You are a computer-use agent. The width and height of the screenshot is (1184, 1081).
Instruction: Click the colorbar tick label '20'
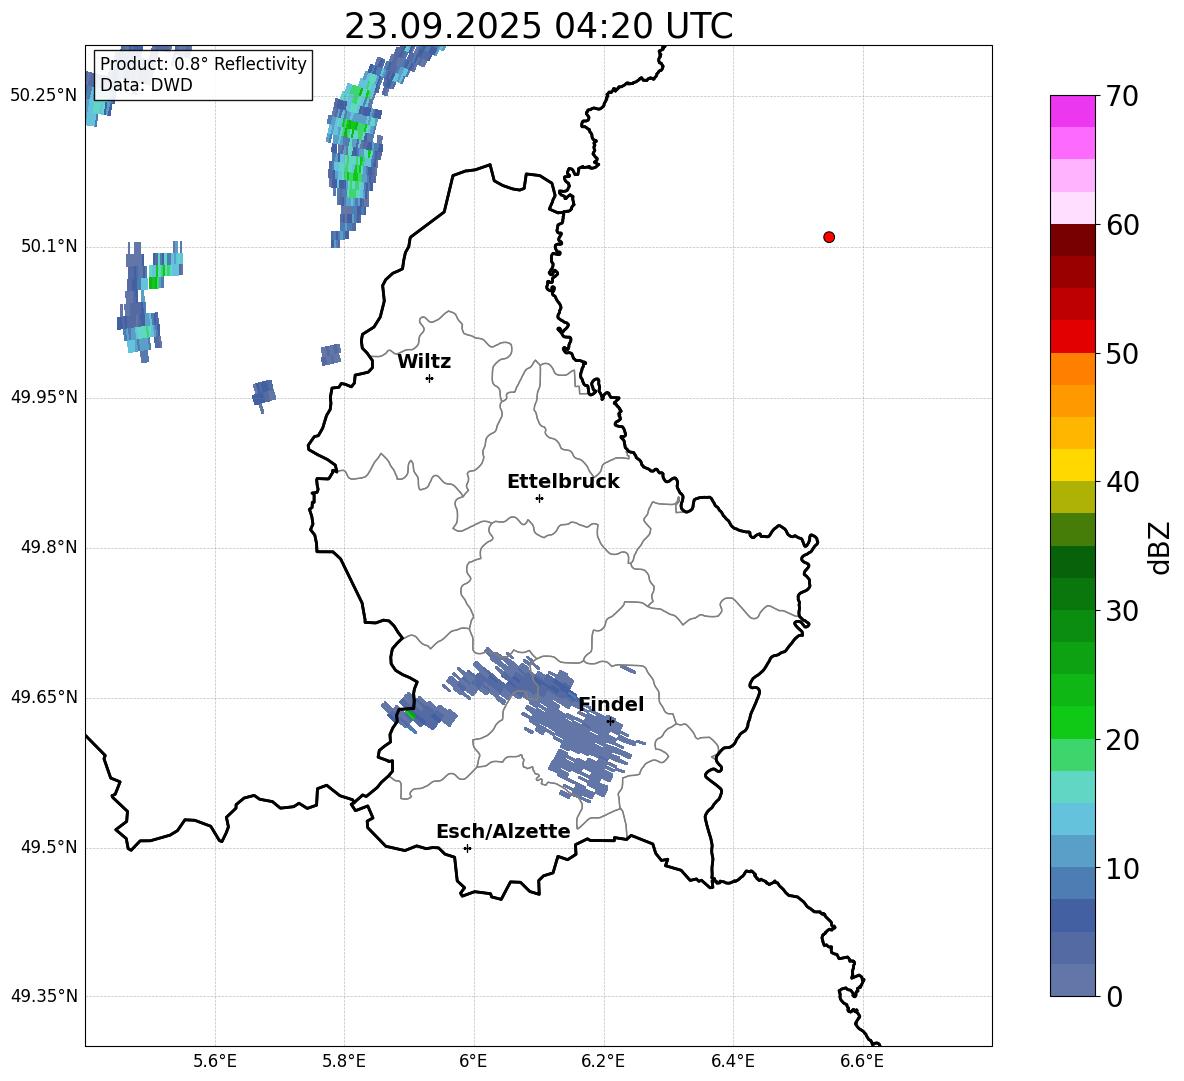click(x=1122, y=739)
